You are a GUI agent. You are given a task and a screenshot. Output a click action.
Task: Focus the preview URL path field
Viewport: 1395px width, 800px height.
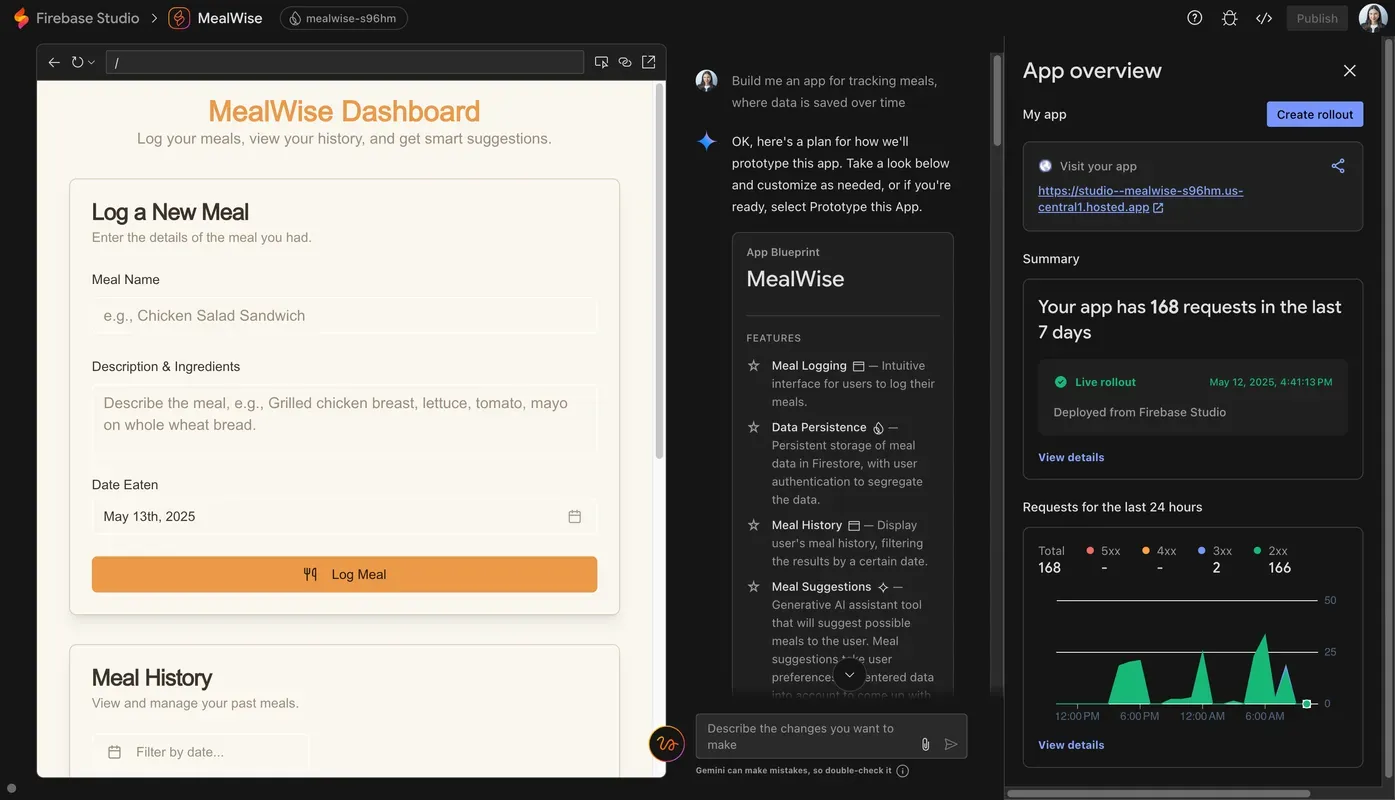(345, 62)
